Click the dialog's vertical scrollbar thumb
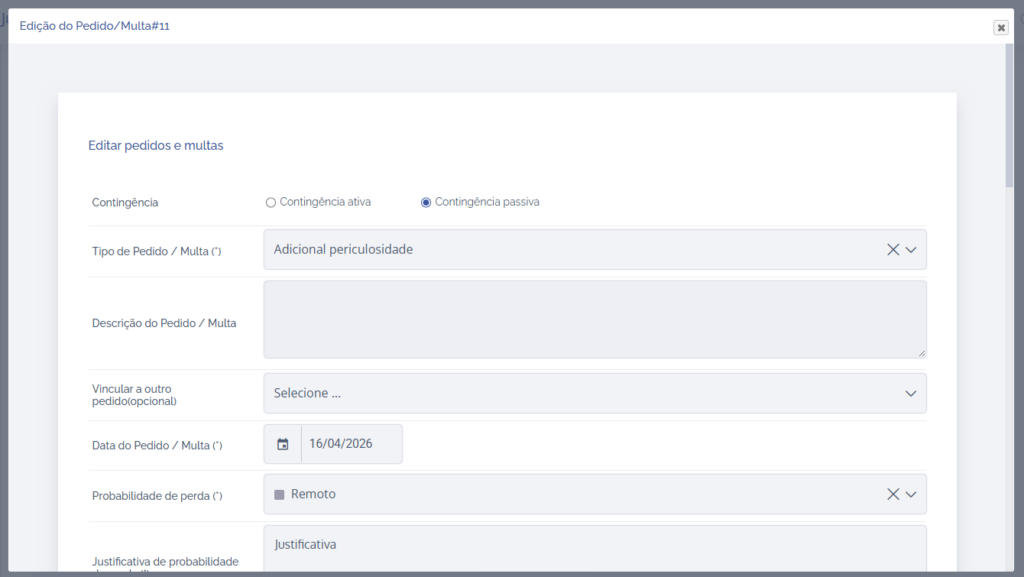Image resolution: width=1024 pixels, height=577 pixels. click(x=1009, y=115)
